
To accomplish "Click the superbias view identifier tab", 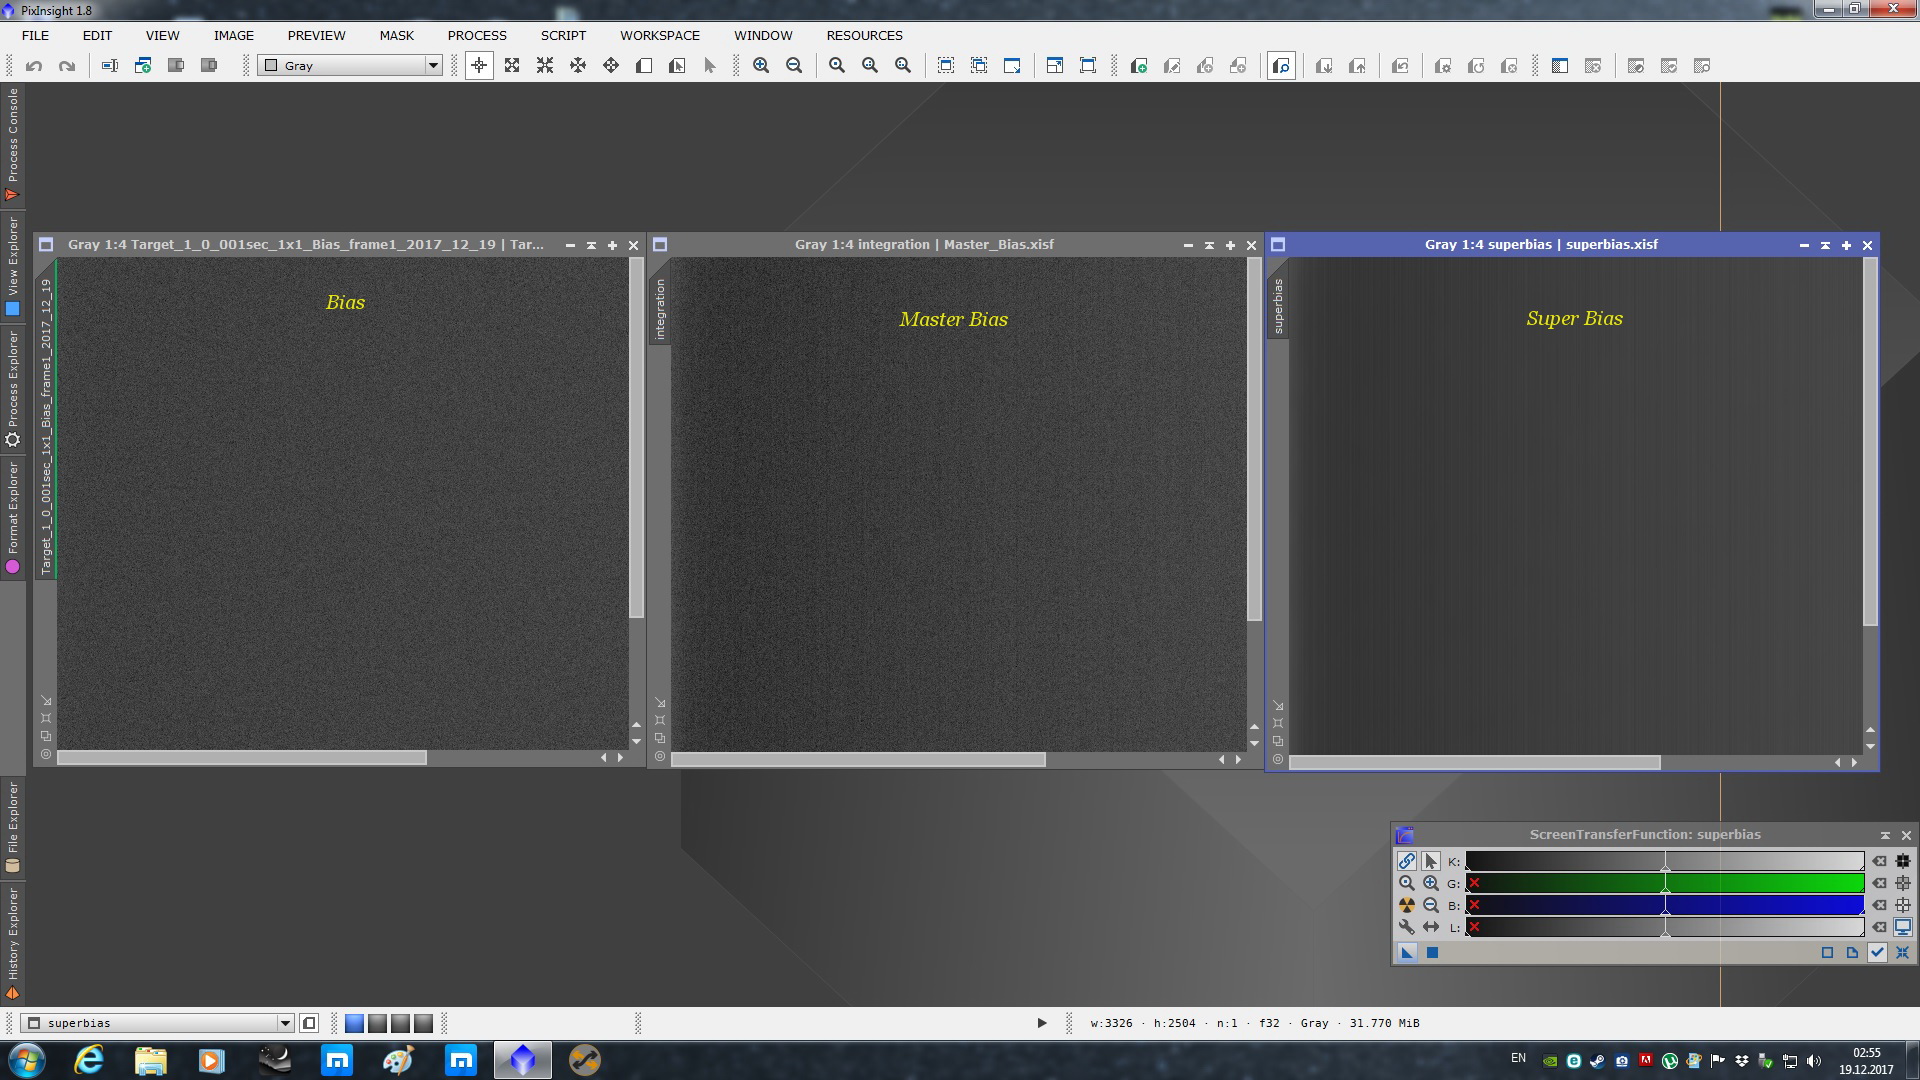I will pyautogui.click(x=1278, y=306).
